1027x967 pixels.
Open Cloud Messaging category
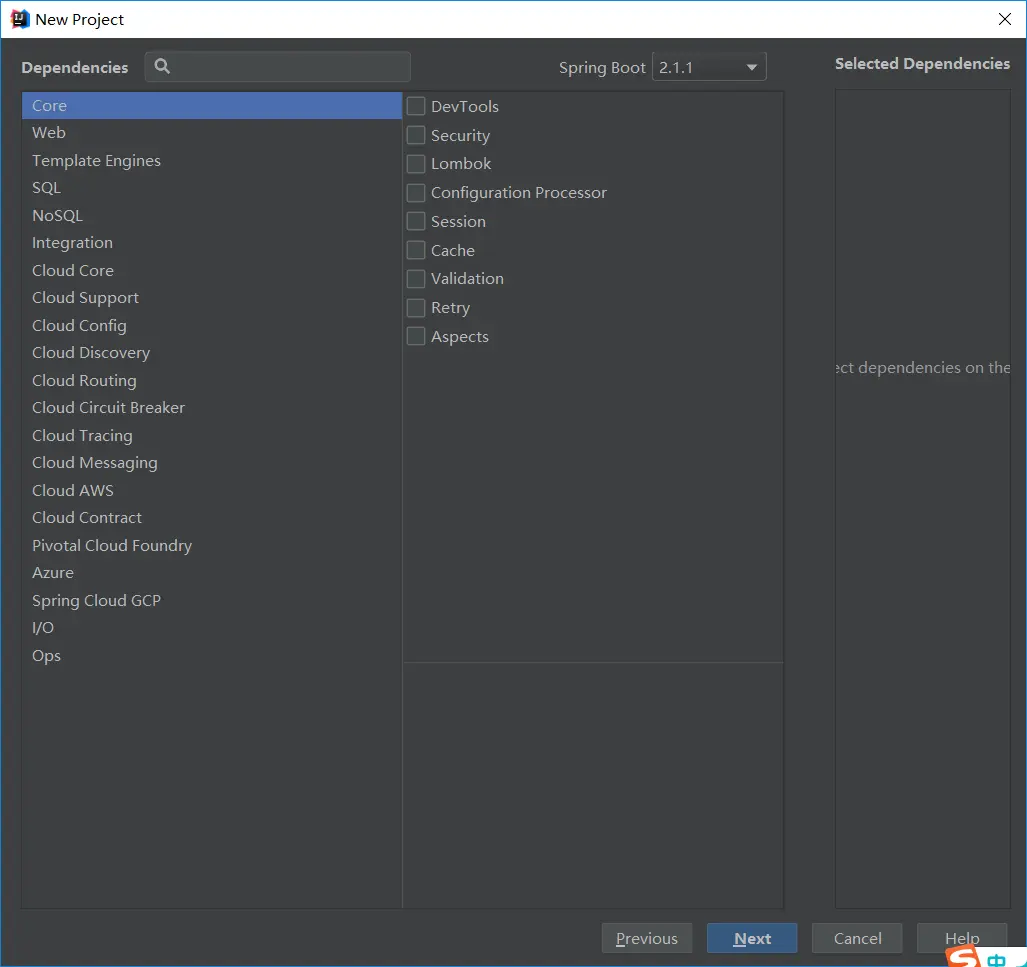[x=212, y=463]
